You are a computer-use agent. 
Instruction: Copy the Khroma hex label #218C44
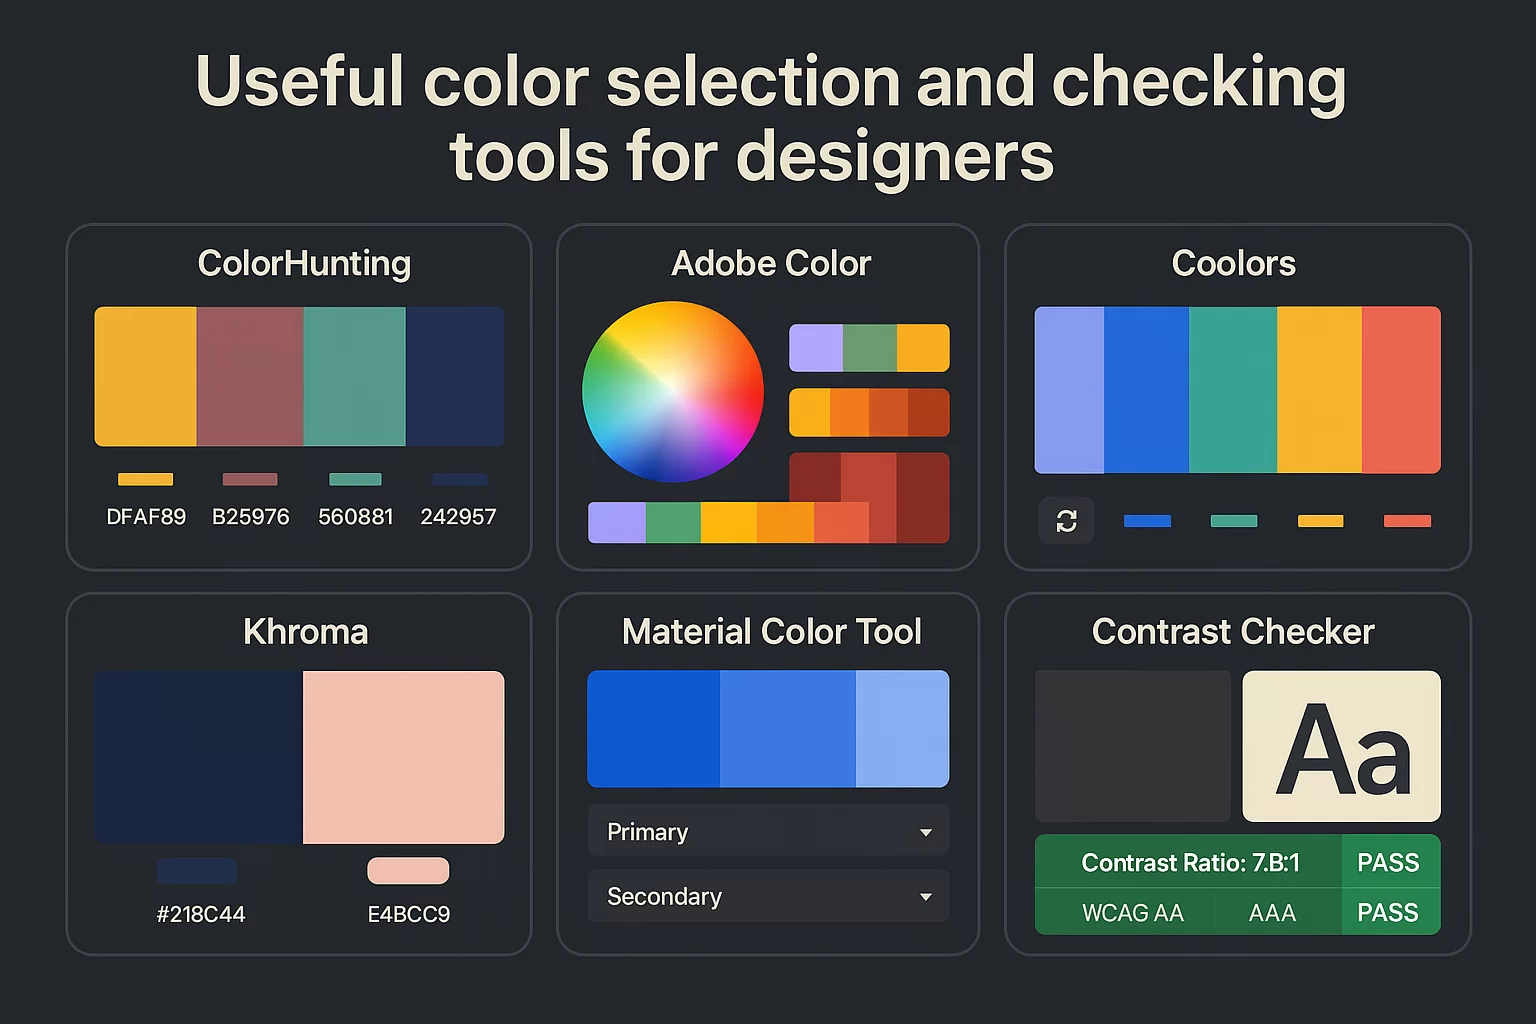point(200,914)
